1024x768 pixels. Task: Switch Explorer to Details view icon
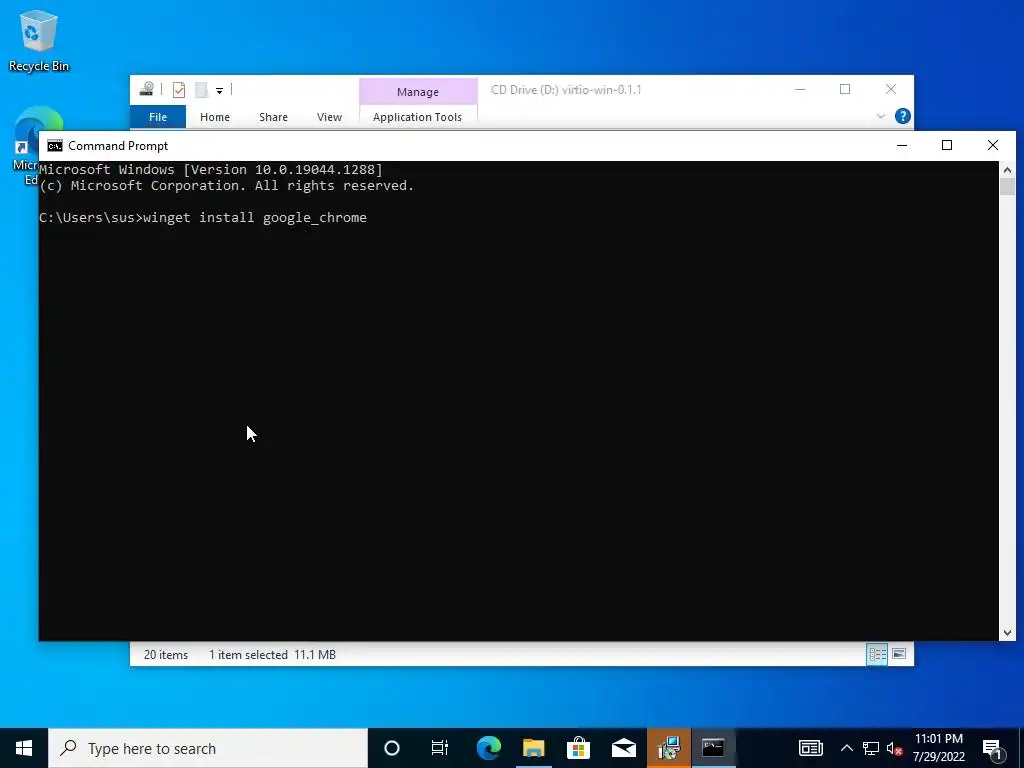pyautogui.click(x=877, y=654)
